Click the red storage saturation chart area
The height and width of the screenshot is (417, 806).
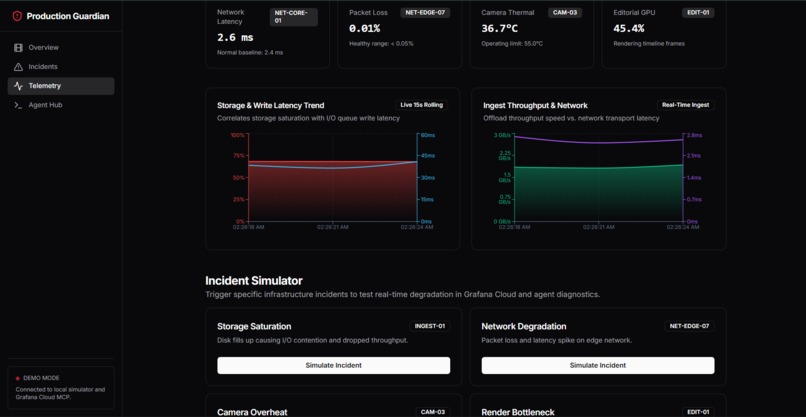(x=333, y=193)
